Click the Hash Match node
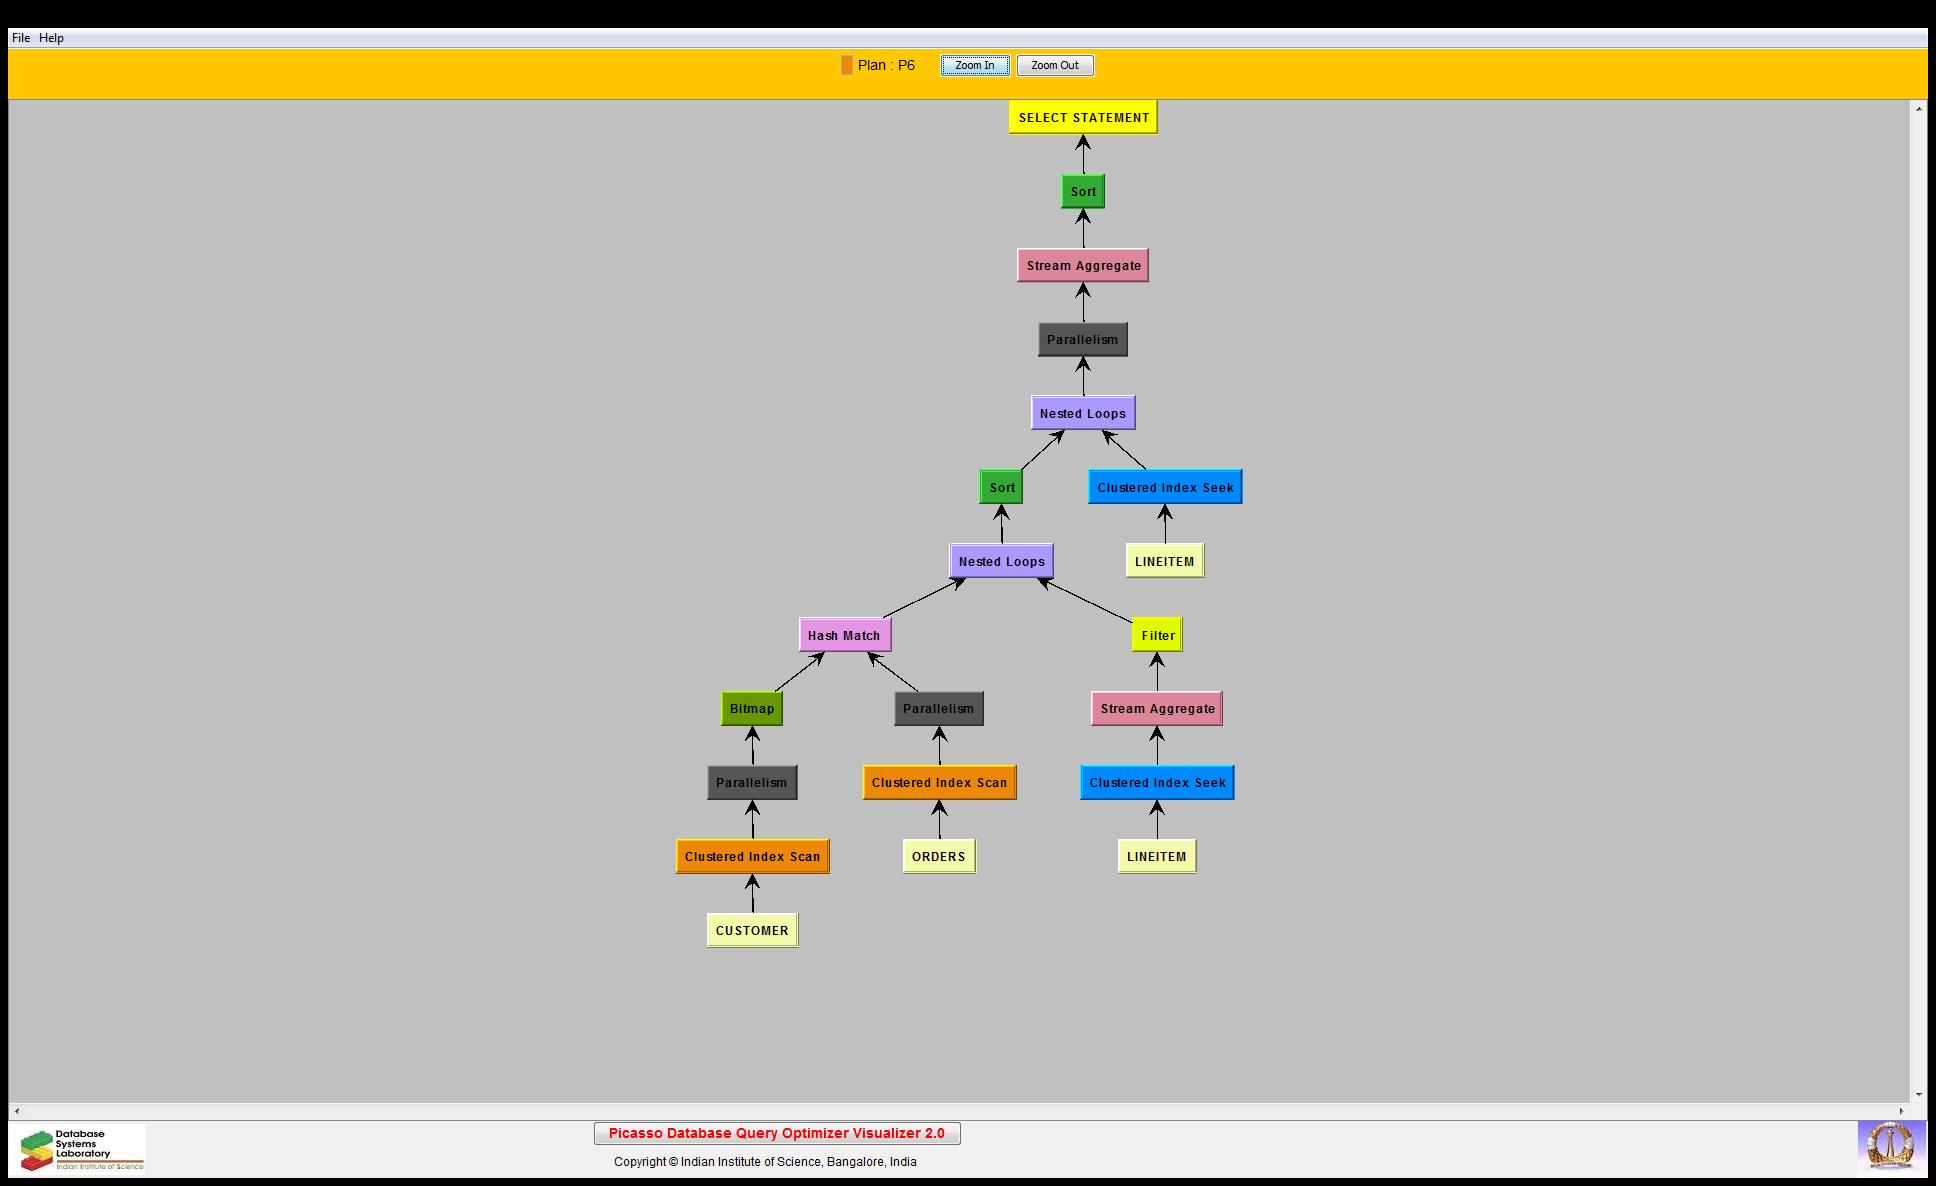 (x=844, y=635)
